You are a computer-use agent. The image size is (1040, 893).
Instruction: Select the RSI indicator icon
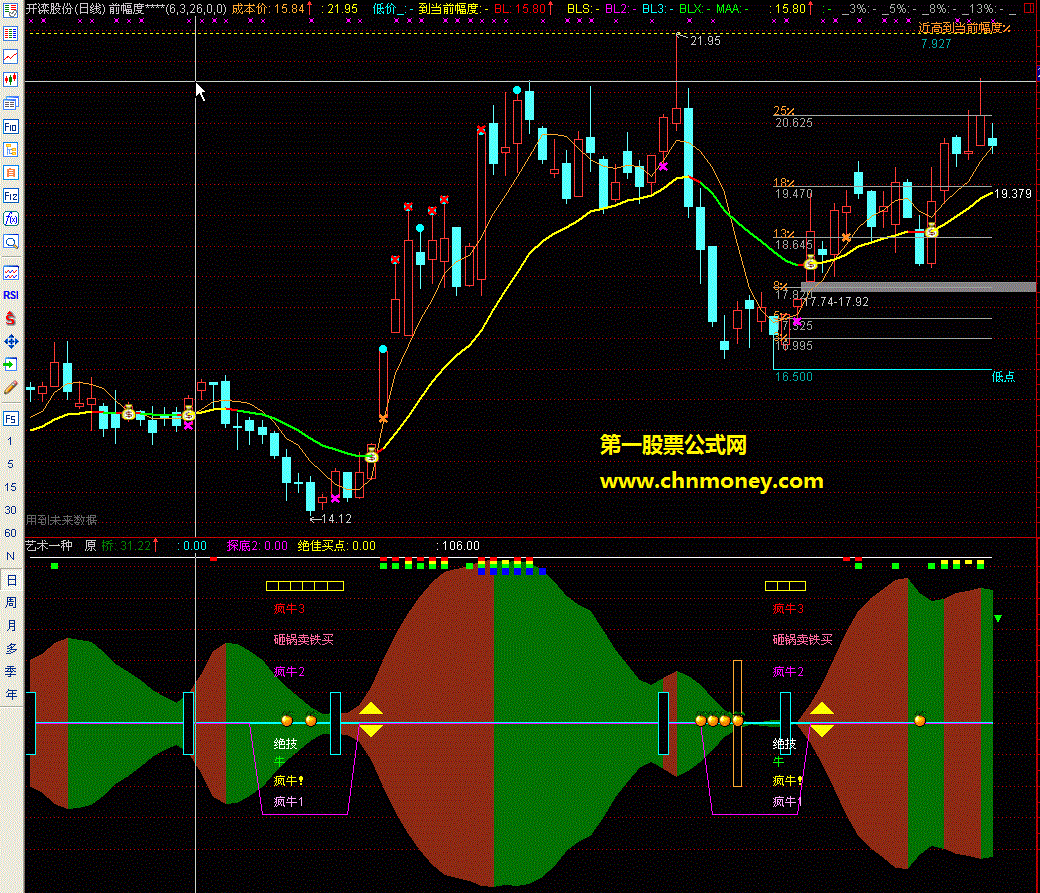click(11, 295)
